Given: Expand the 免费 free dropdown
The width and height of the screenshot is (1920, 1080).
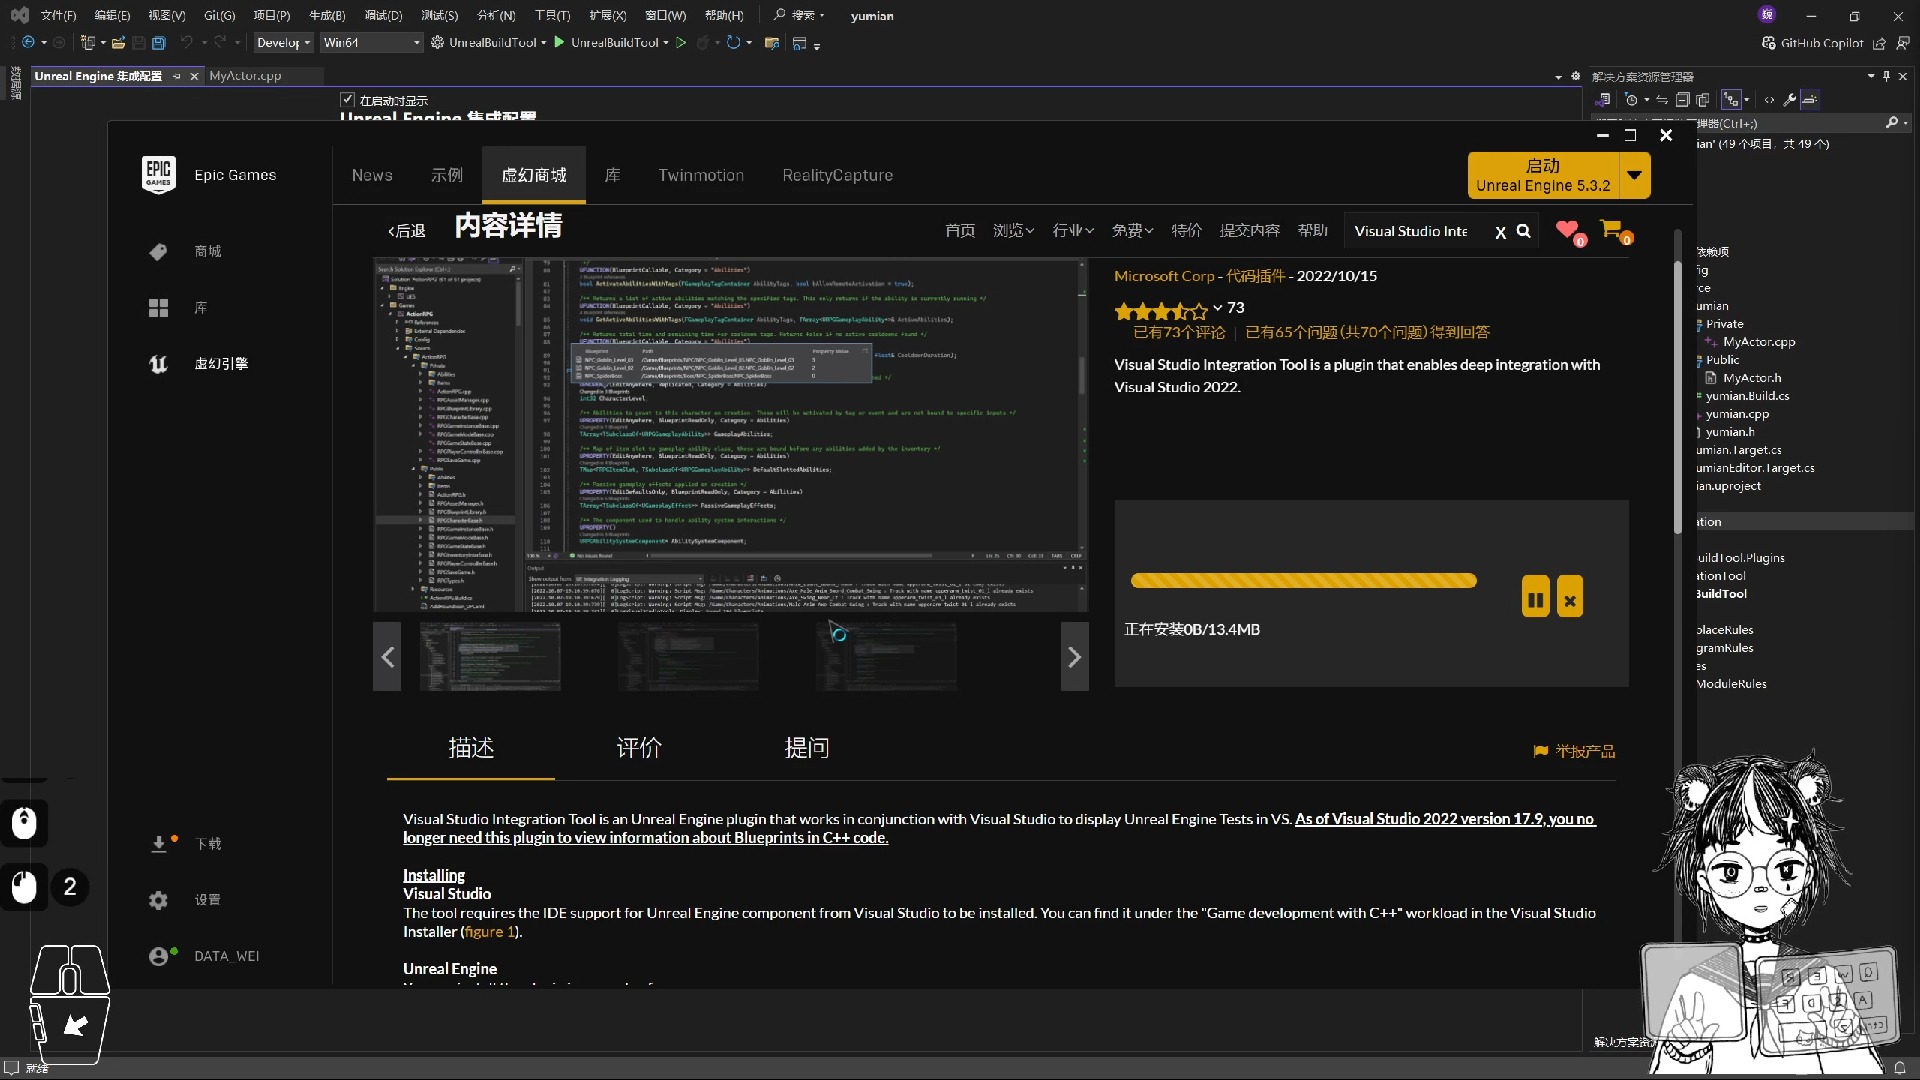Looking at the screenshot, I should click(x=1132, y=231).
